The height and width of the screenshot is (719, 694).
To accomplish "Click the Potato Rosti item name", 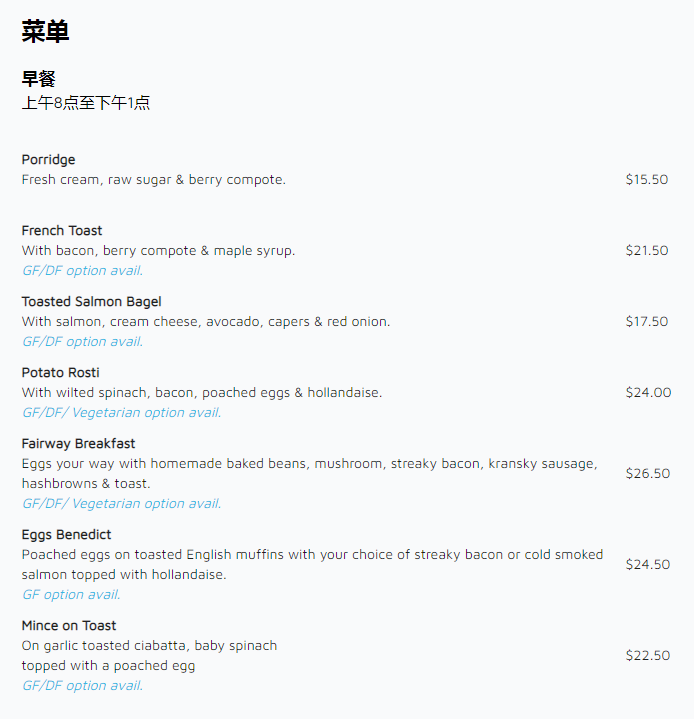I will 60,373.
